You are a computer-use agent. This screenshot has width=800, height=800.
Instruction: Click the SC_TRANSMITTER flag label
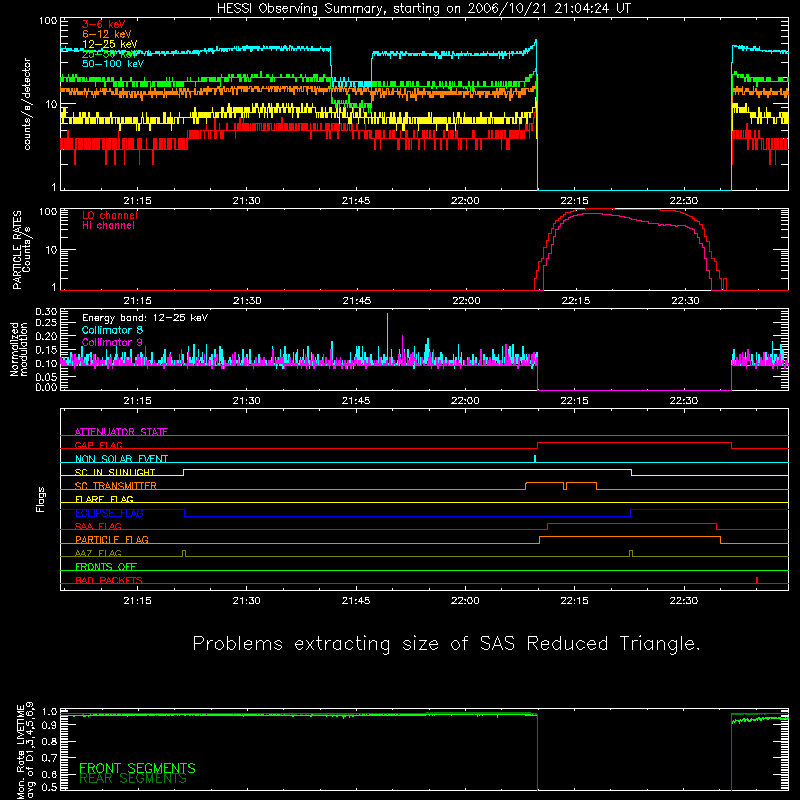point(116,486)
